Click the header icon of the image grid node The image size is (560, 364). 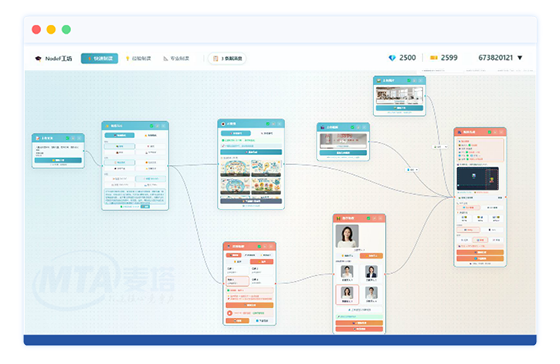click(x=223, y=124)
